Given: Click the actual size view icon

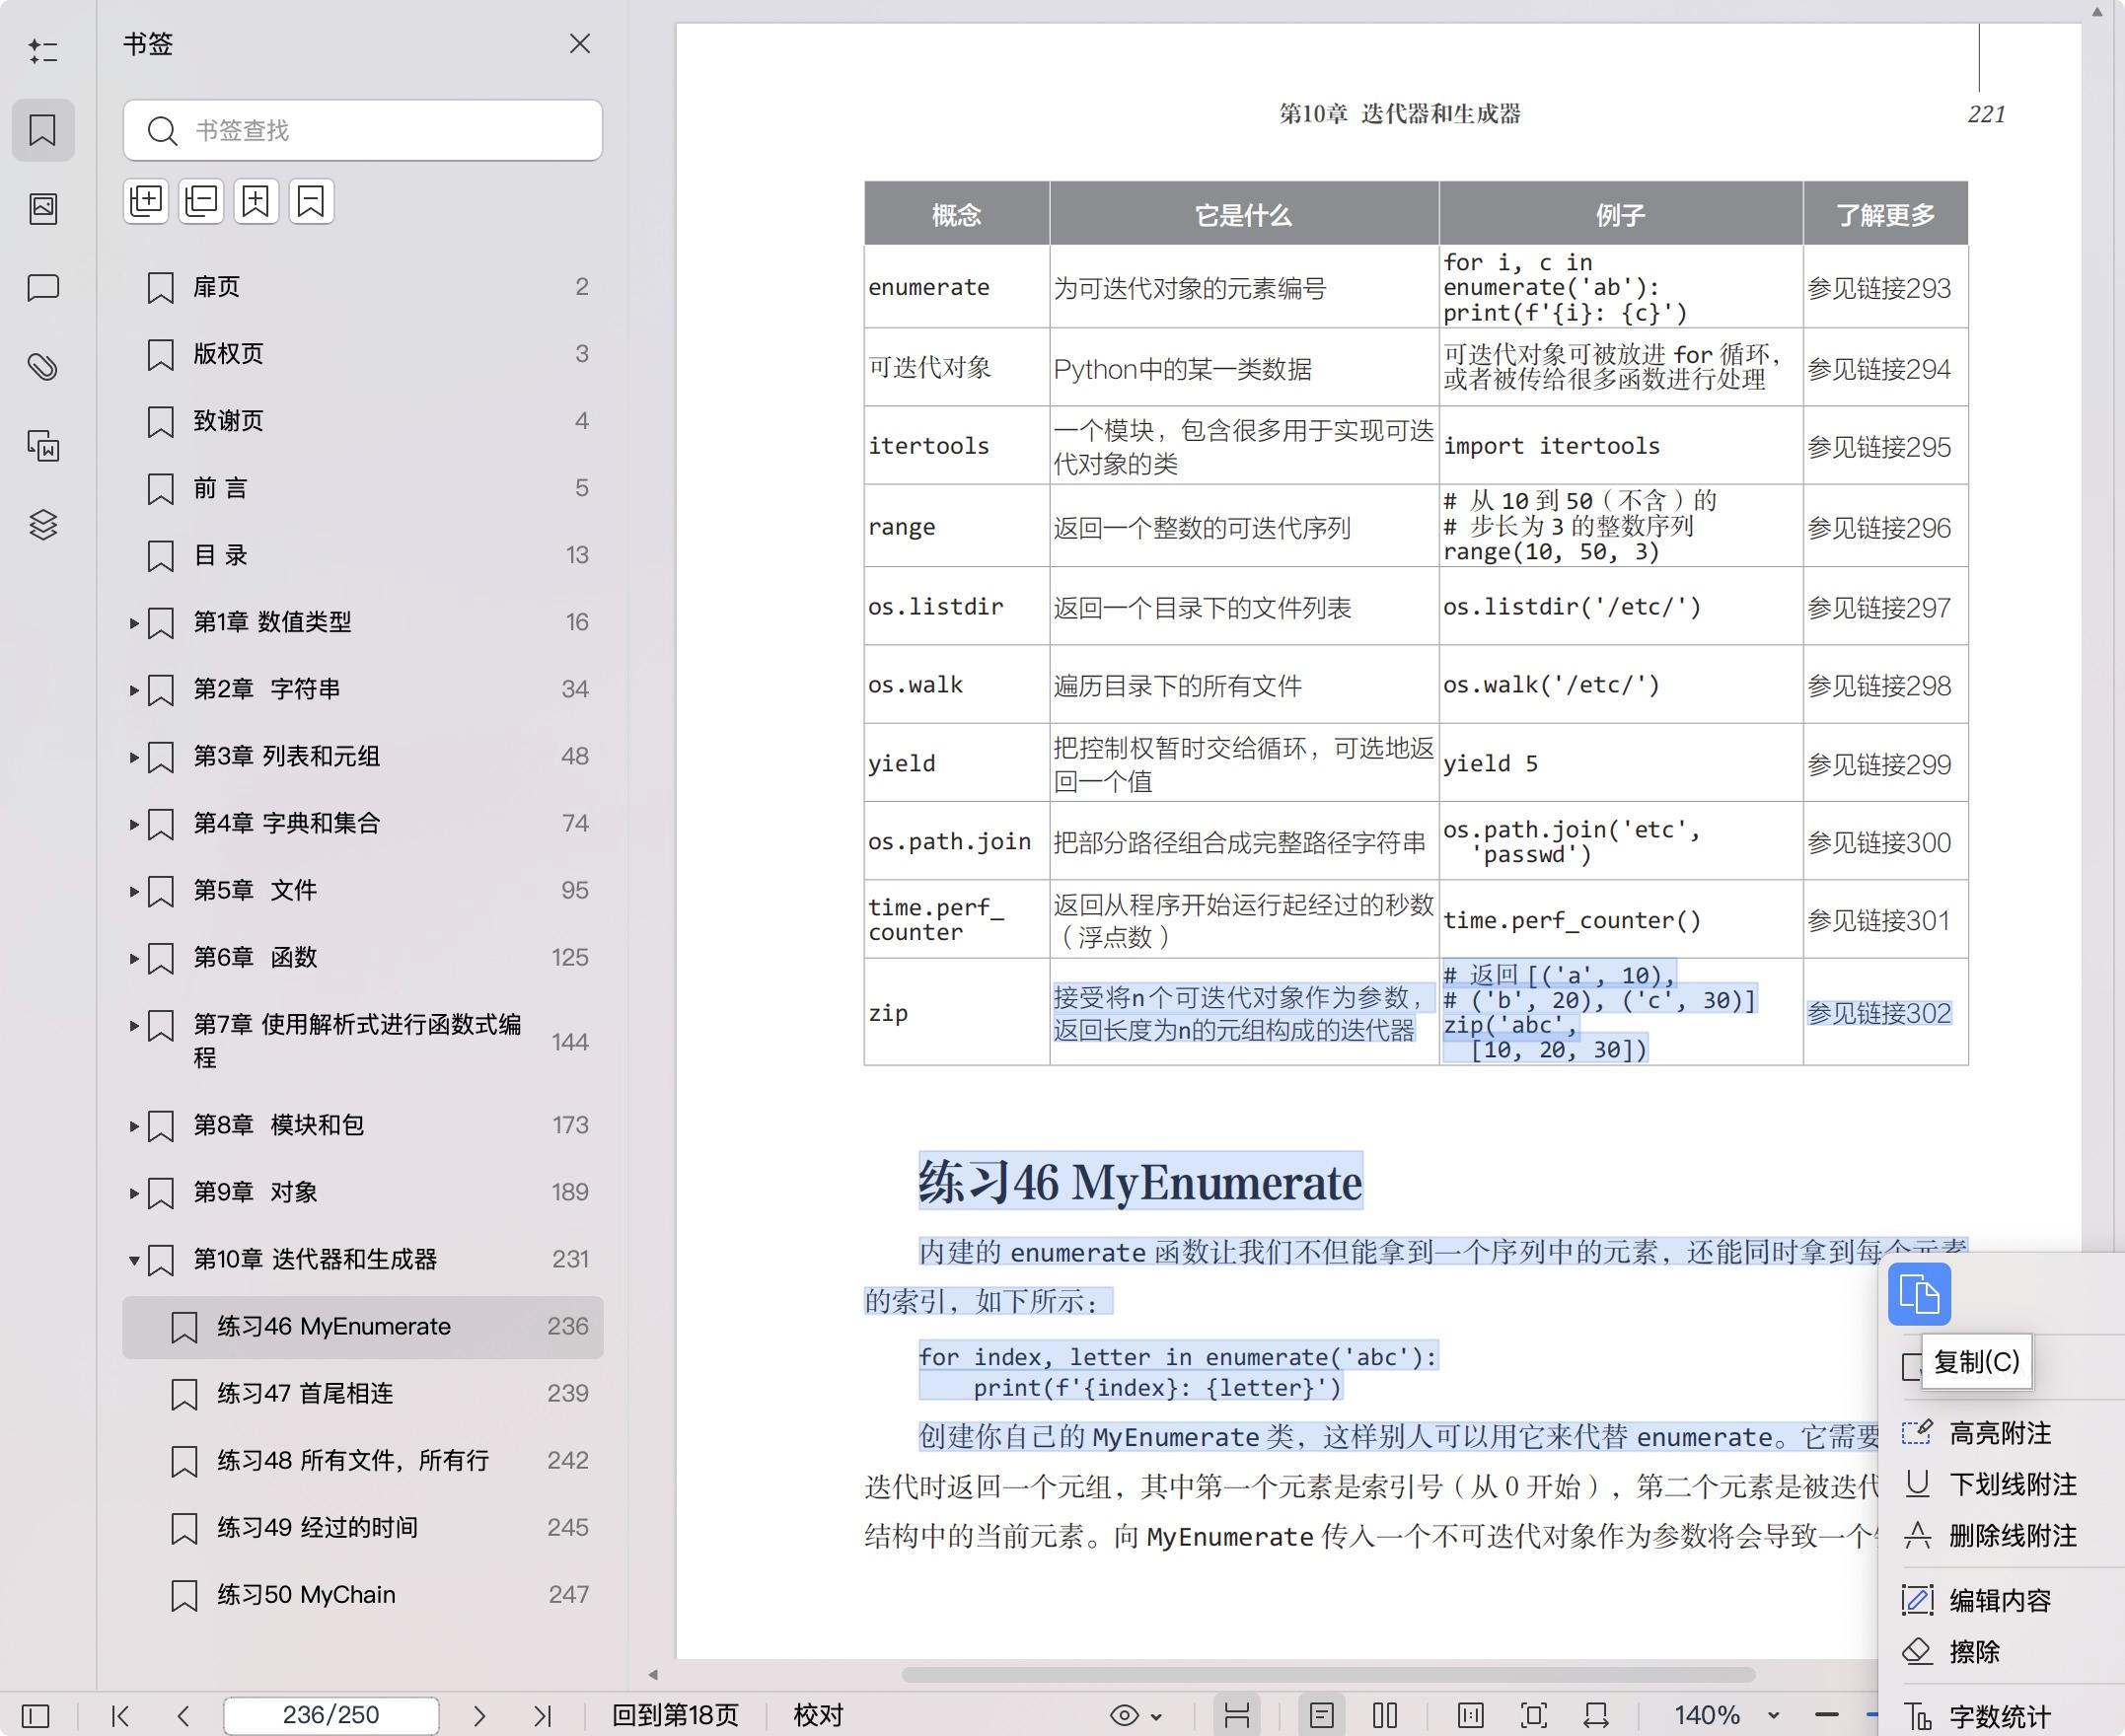Looking at the screenshot, I should [1471, 1716].
